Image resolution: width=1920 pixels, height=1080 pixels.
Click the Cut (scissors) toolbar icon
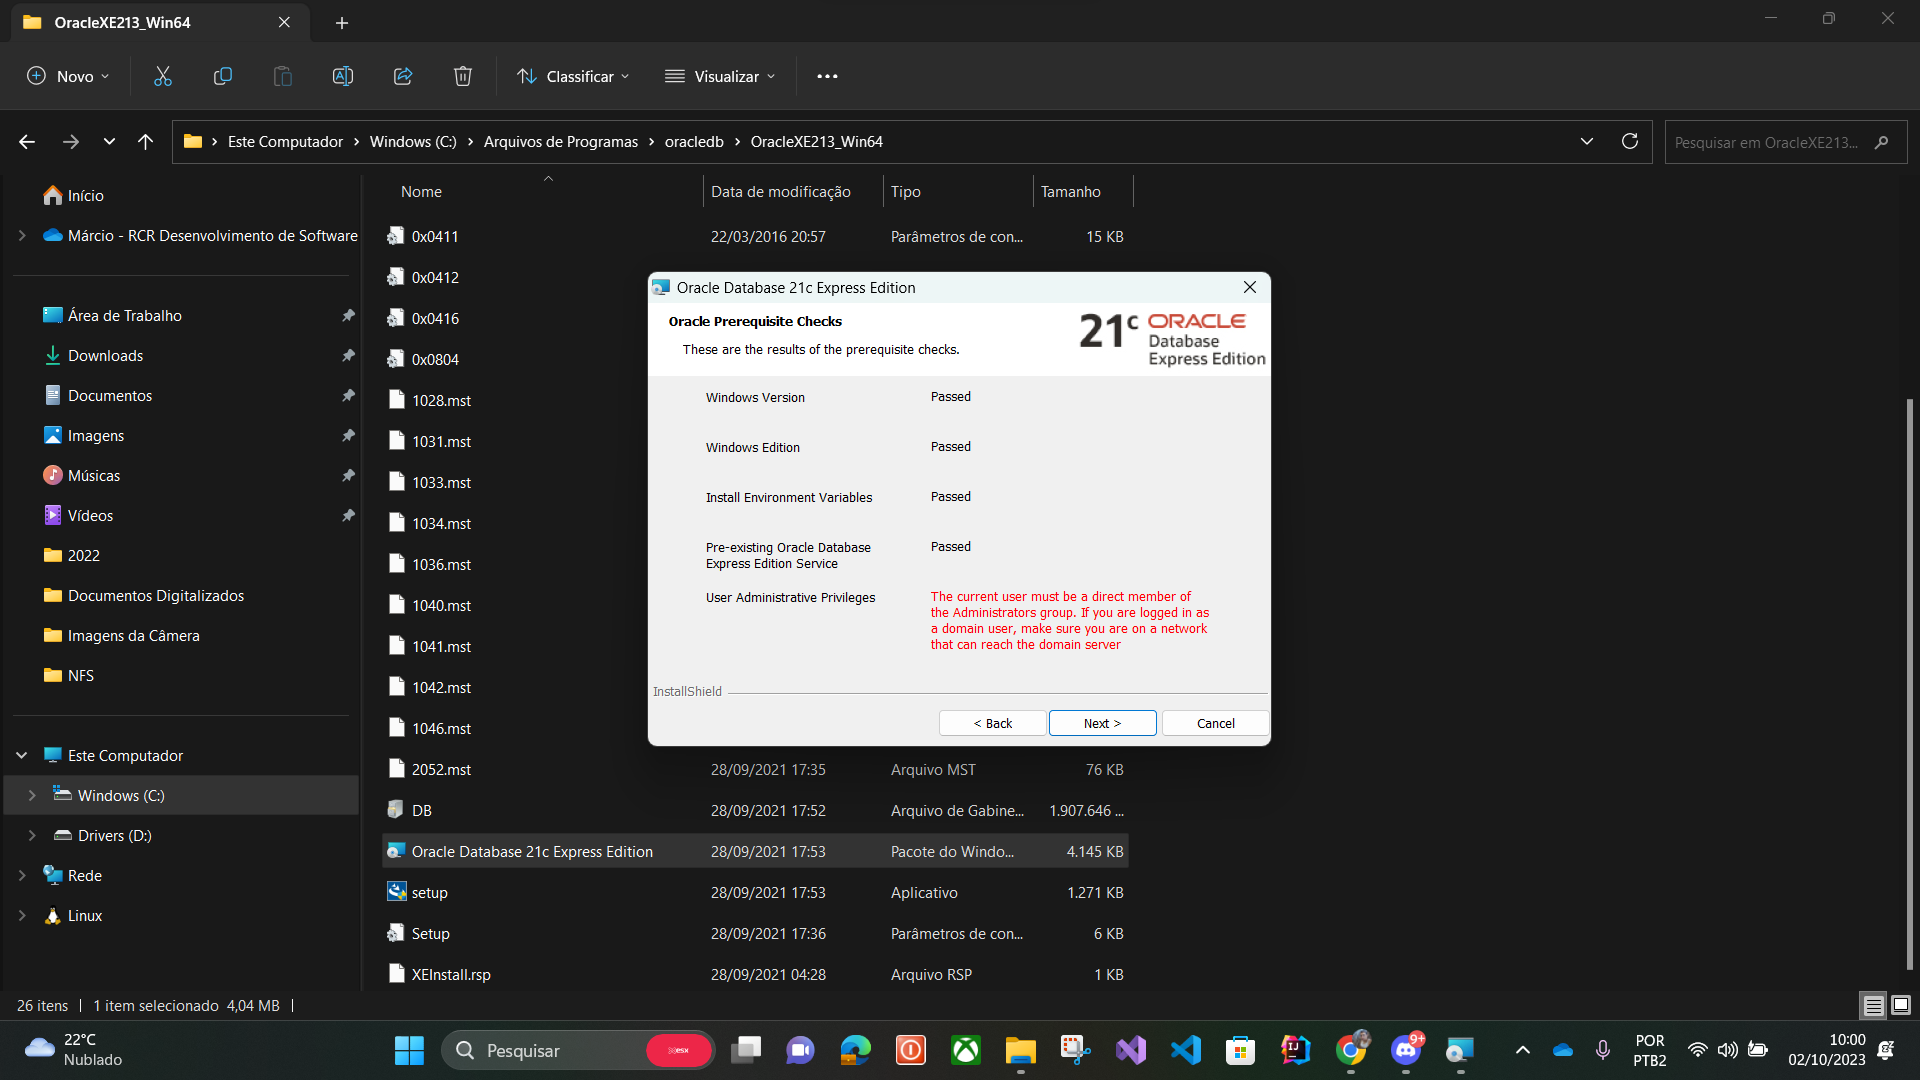tap(163, 76)
